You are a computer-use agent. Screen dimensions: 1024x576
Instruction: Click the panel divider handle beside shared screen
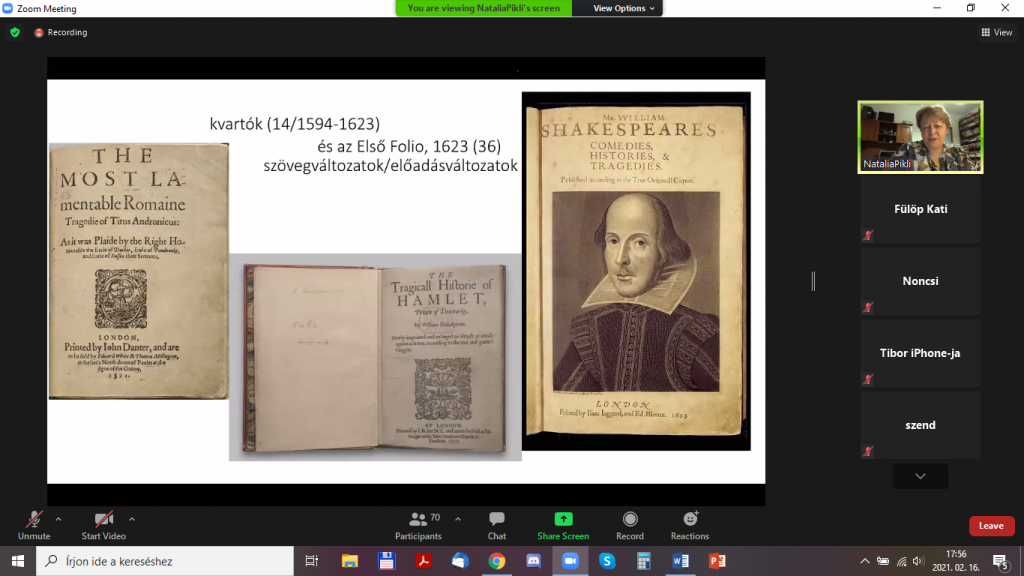pos(813,281)
